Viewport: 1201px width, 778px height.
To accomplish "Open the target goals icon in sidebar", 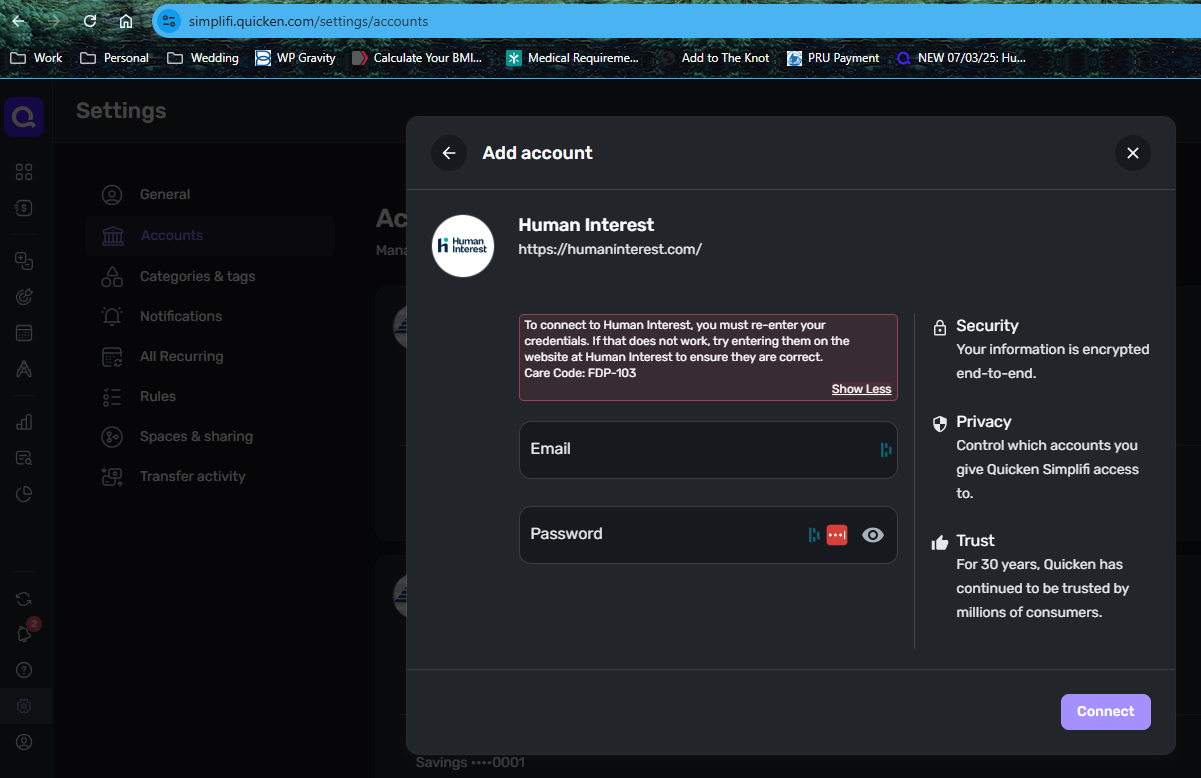I will click(24, 296).
